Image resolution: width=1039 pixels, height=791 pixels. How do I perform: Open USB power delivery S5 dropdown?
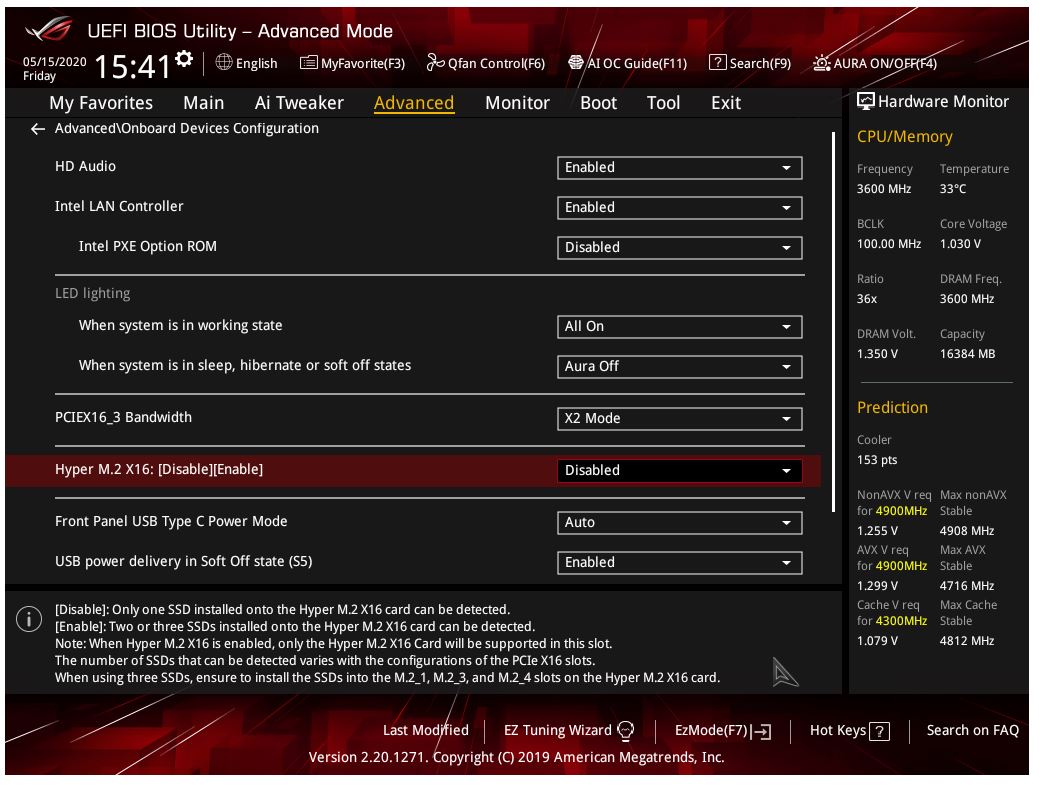(x=679, y=562)
